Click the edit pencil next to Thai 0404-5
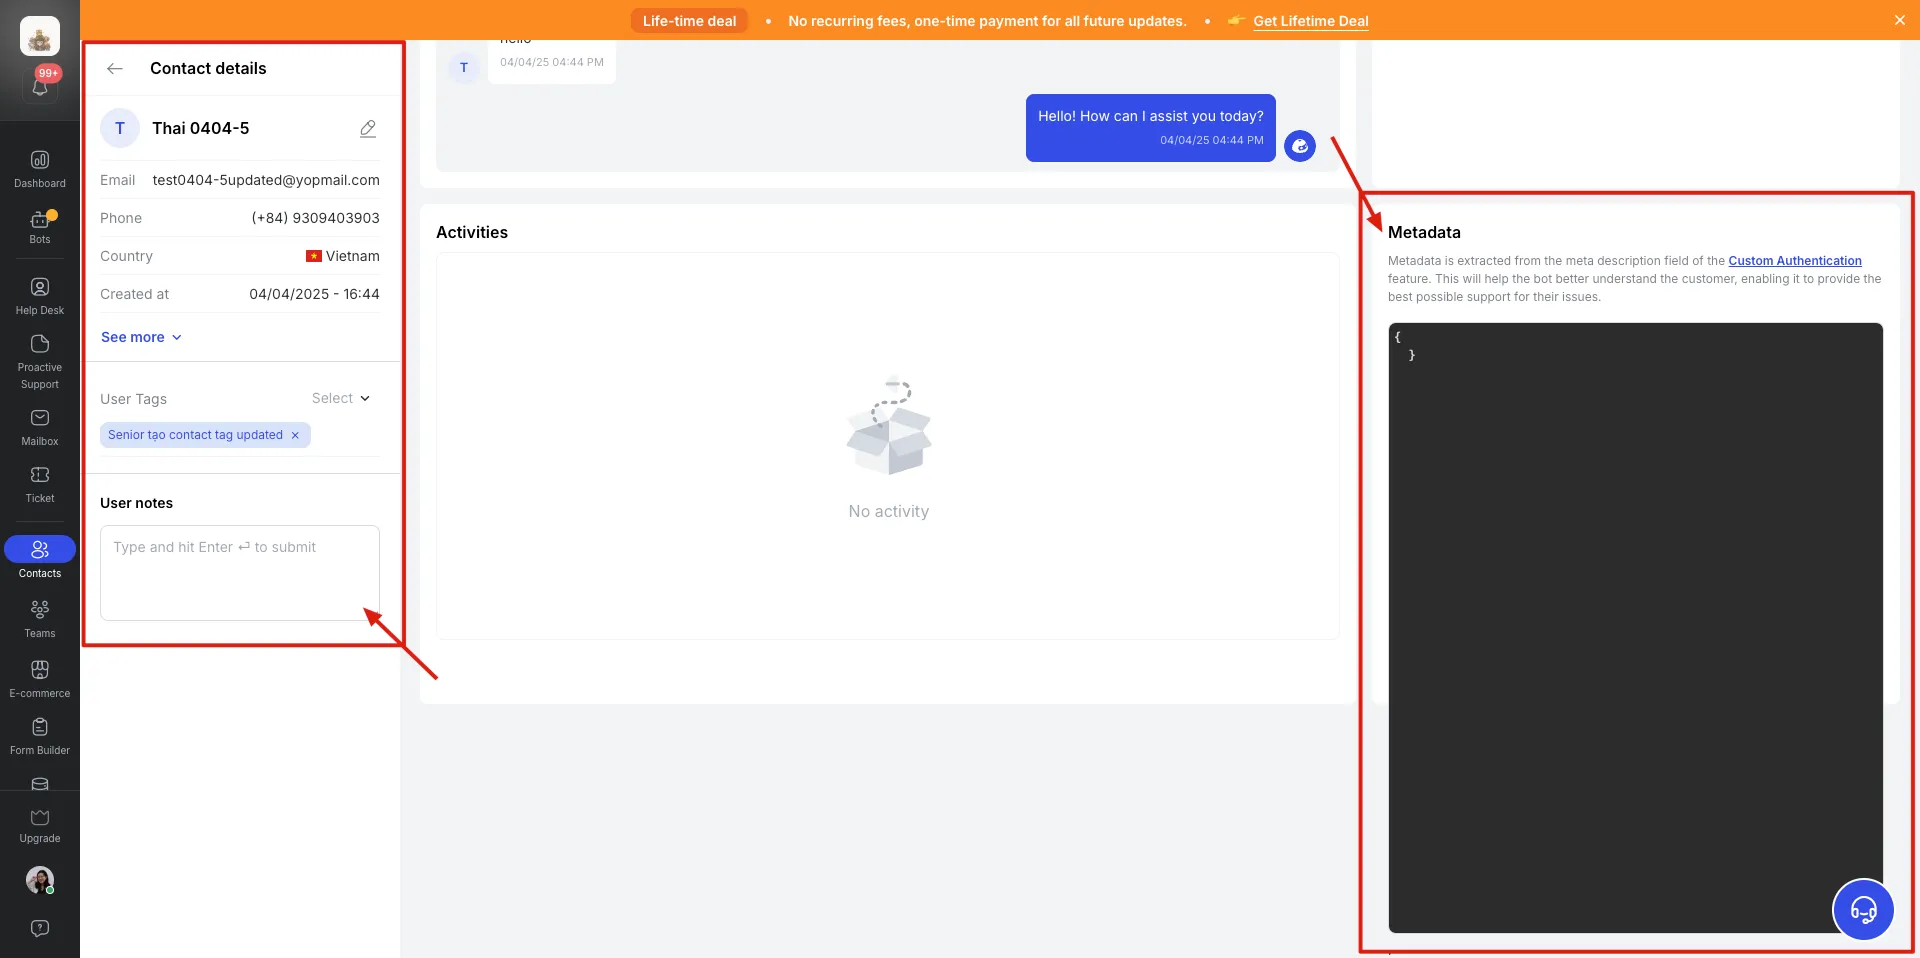Screen dimensions: 1920x958 [368, 129]
